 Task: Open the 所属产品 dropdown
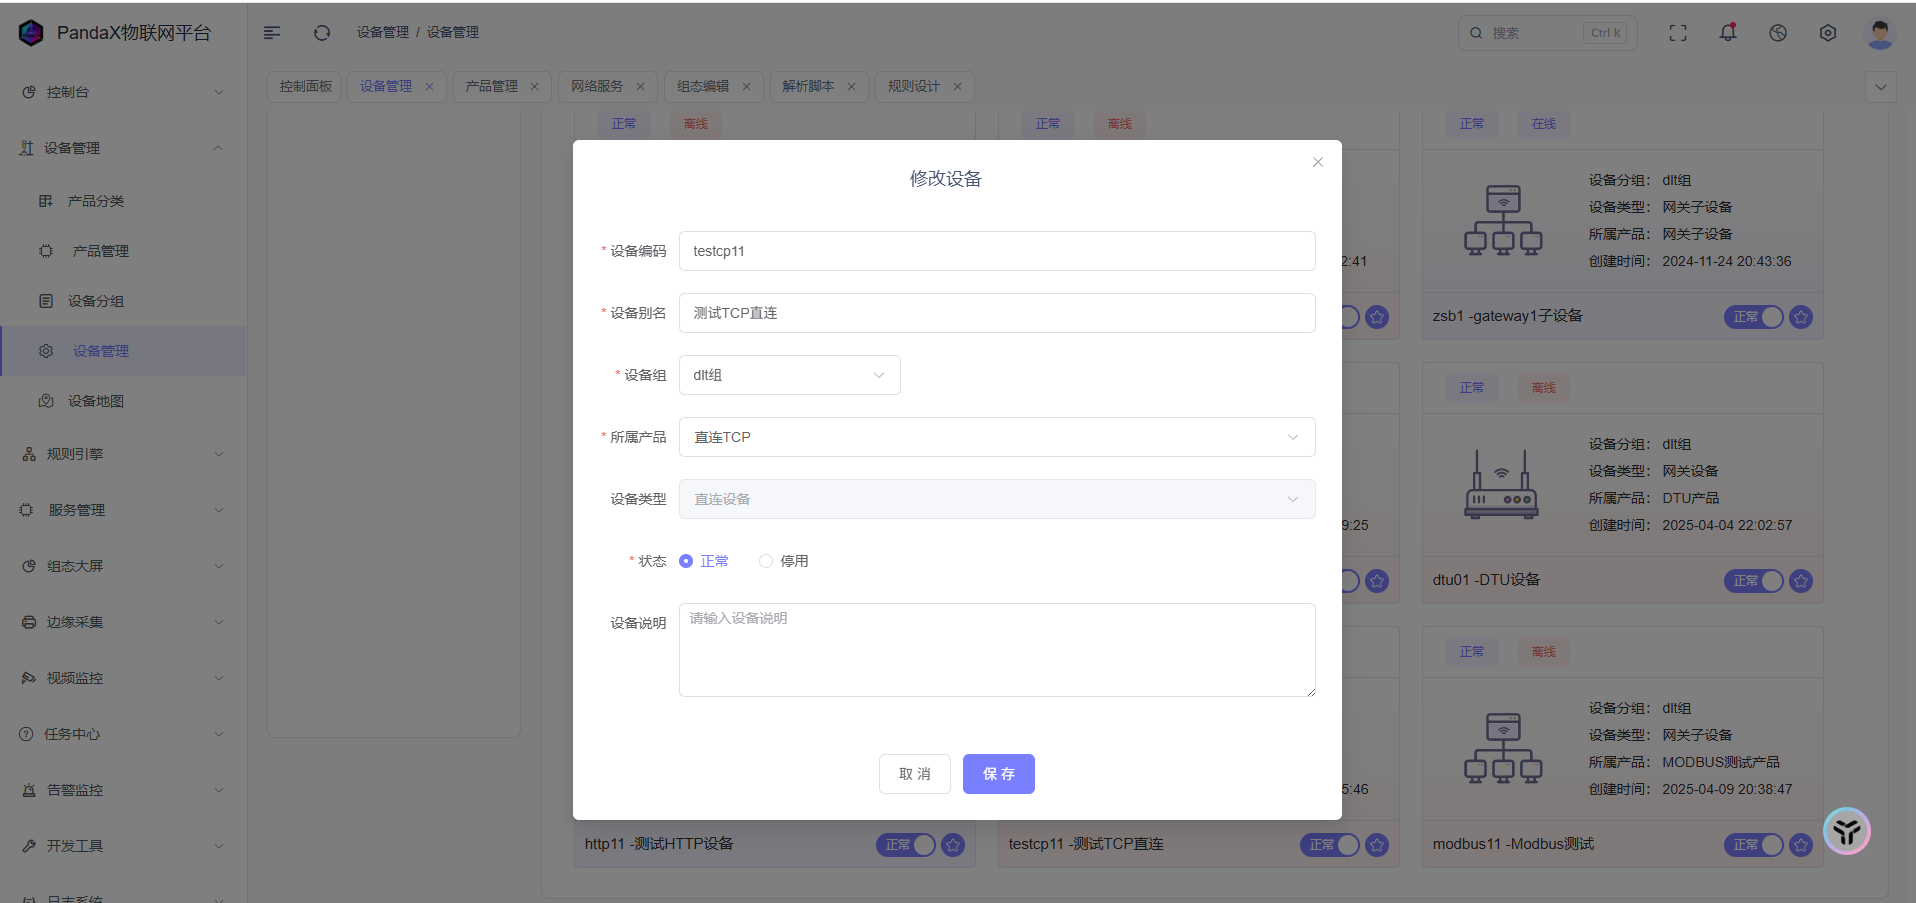996,437
